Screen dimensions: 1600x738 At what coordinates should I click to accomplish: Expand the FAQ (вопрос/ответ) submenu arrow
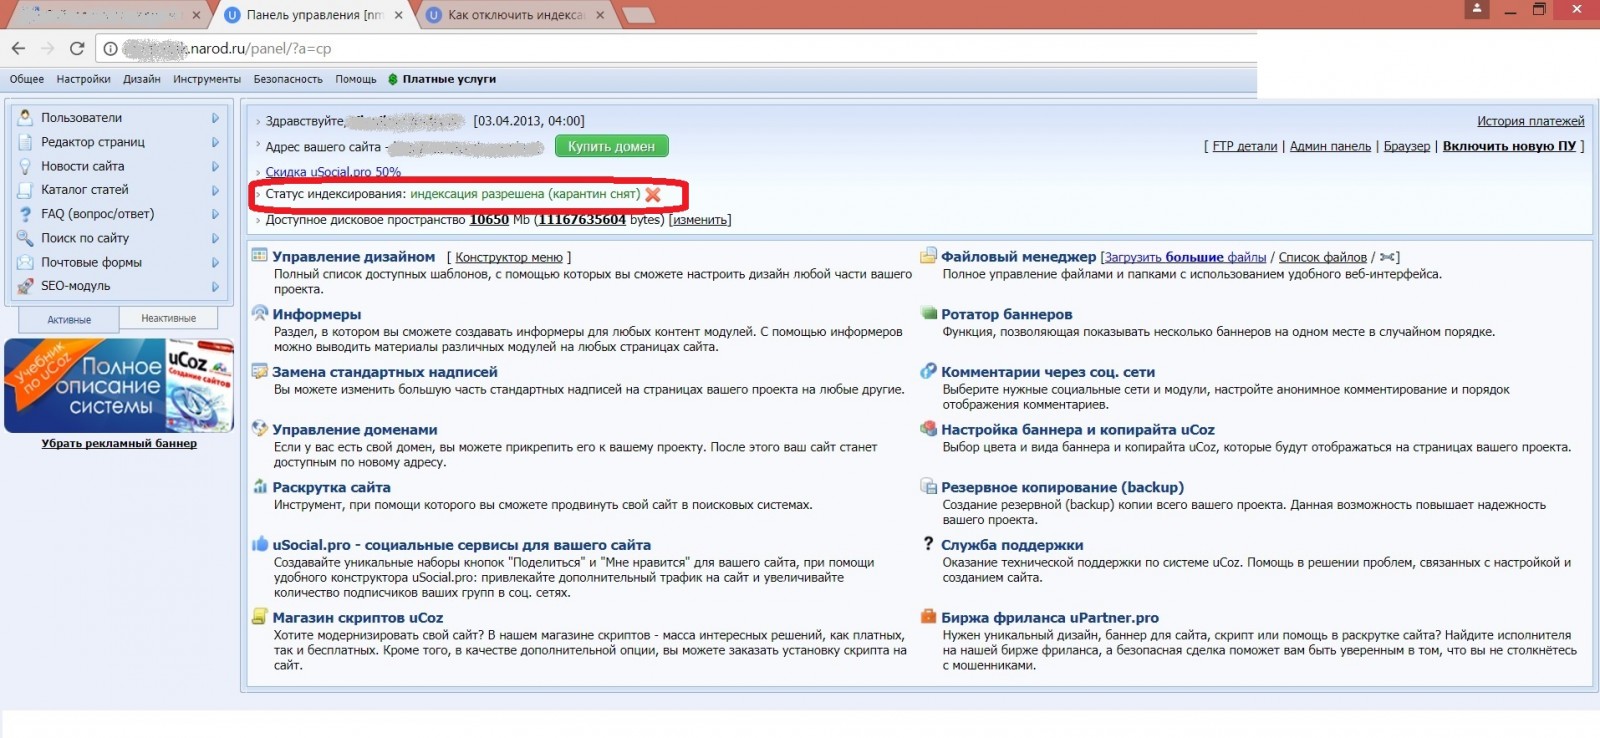click(x=215, y=214)
